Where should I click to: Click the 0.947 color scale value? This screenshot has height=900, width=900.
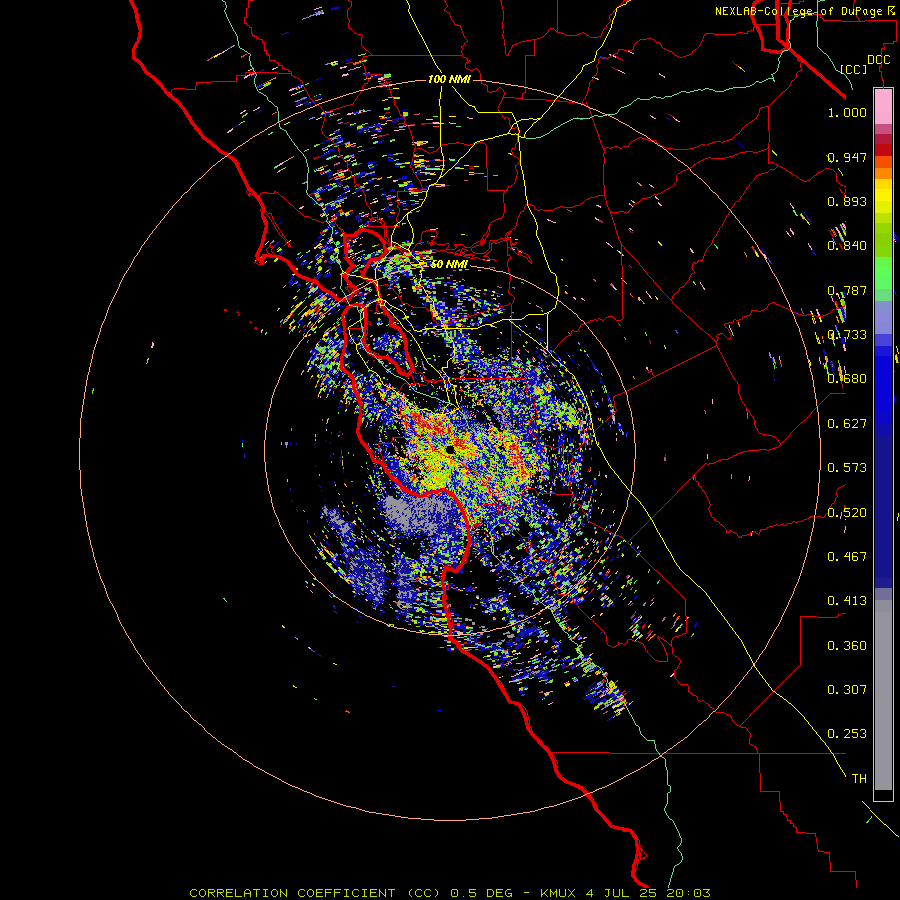(x=847, y=157)
